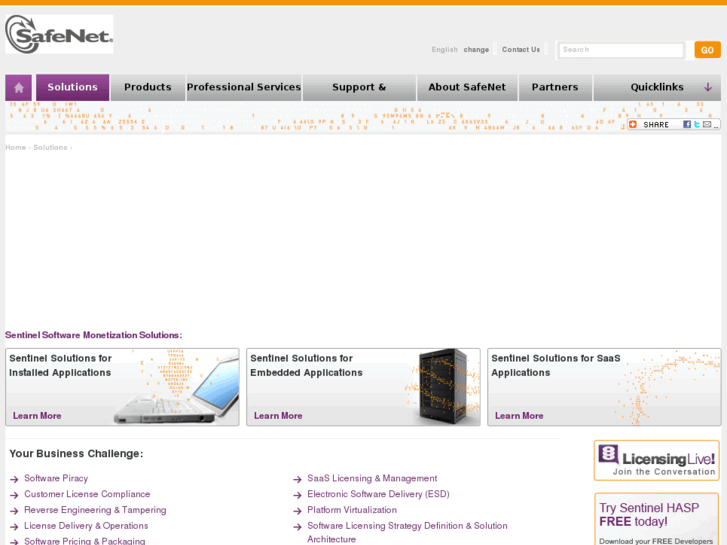The width and height of the screenshot is (727, 545).
Task: Click arrow beside License Delivery & Operations
Action: [x=14, y=526]
